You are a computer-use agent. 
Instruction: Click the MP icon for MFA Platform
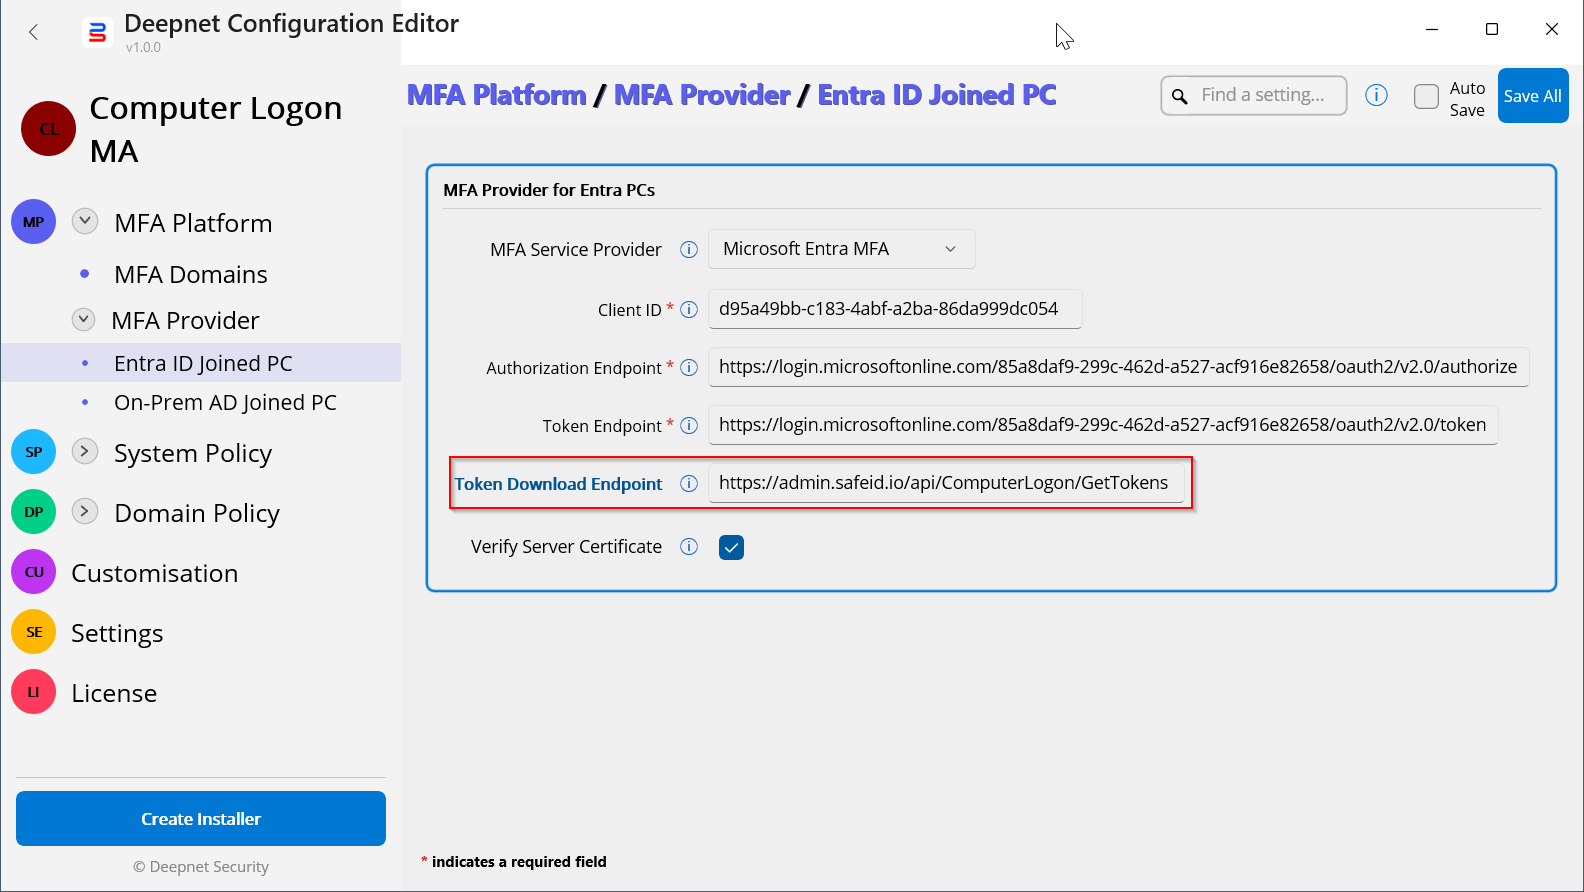tap(34, 222)
